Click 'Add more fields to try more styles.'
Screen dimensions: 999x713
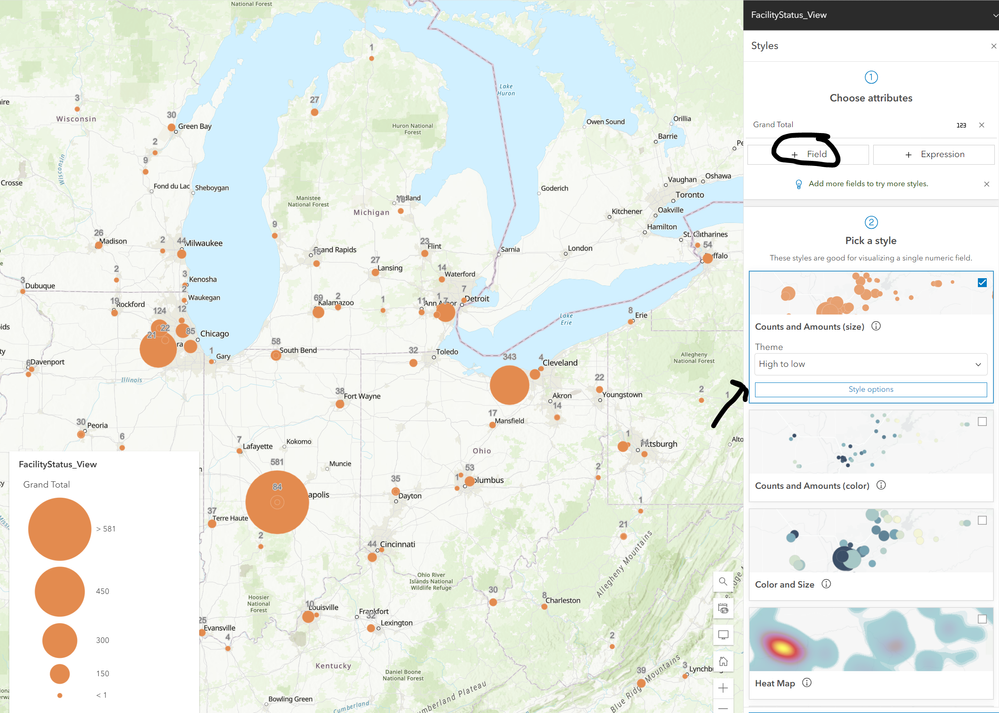pos(868,184)
